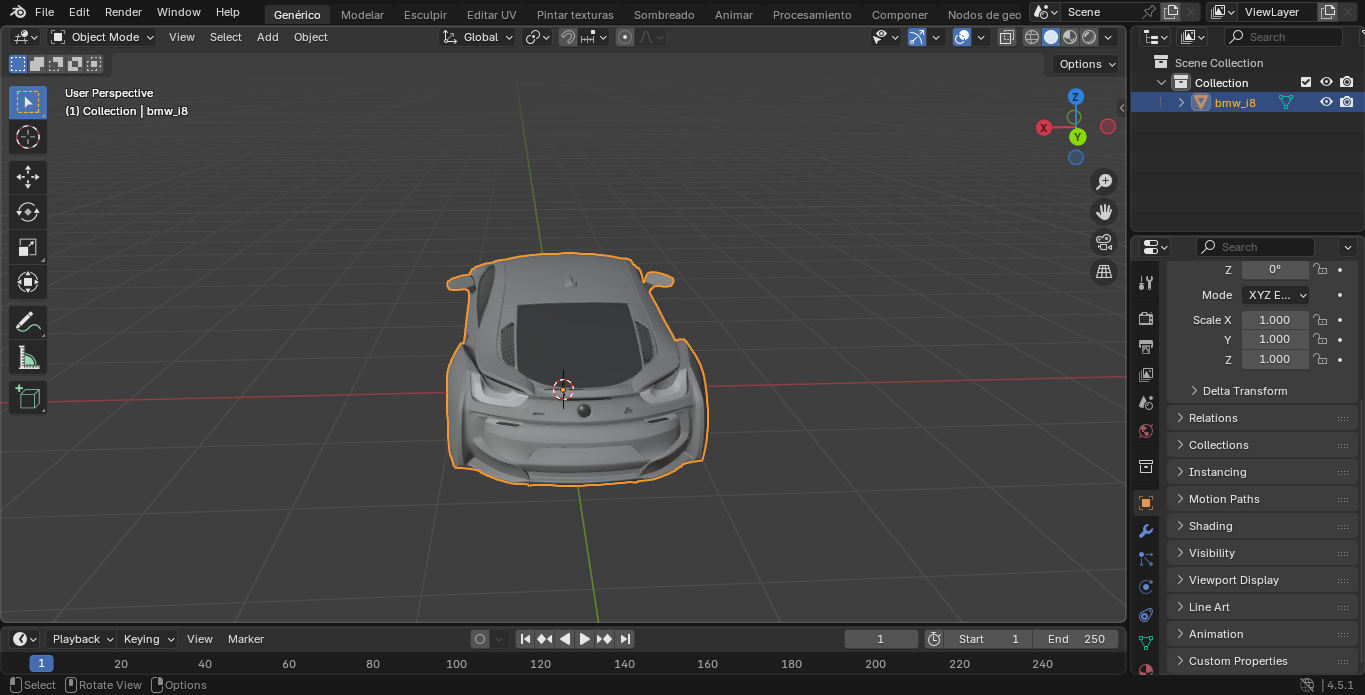This screenshot has width=1365, height=695.
Task: Disable bmw_i8 render camera icon
Action: [x=1347, y=102]
